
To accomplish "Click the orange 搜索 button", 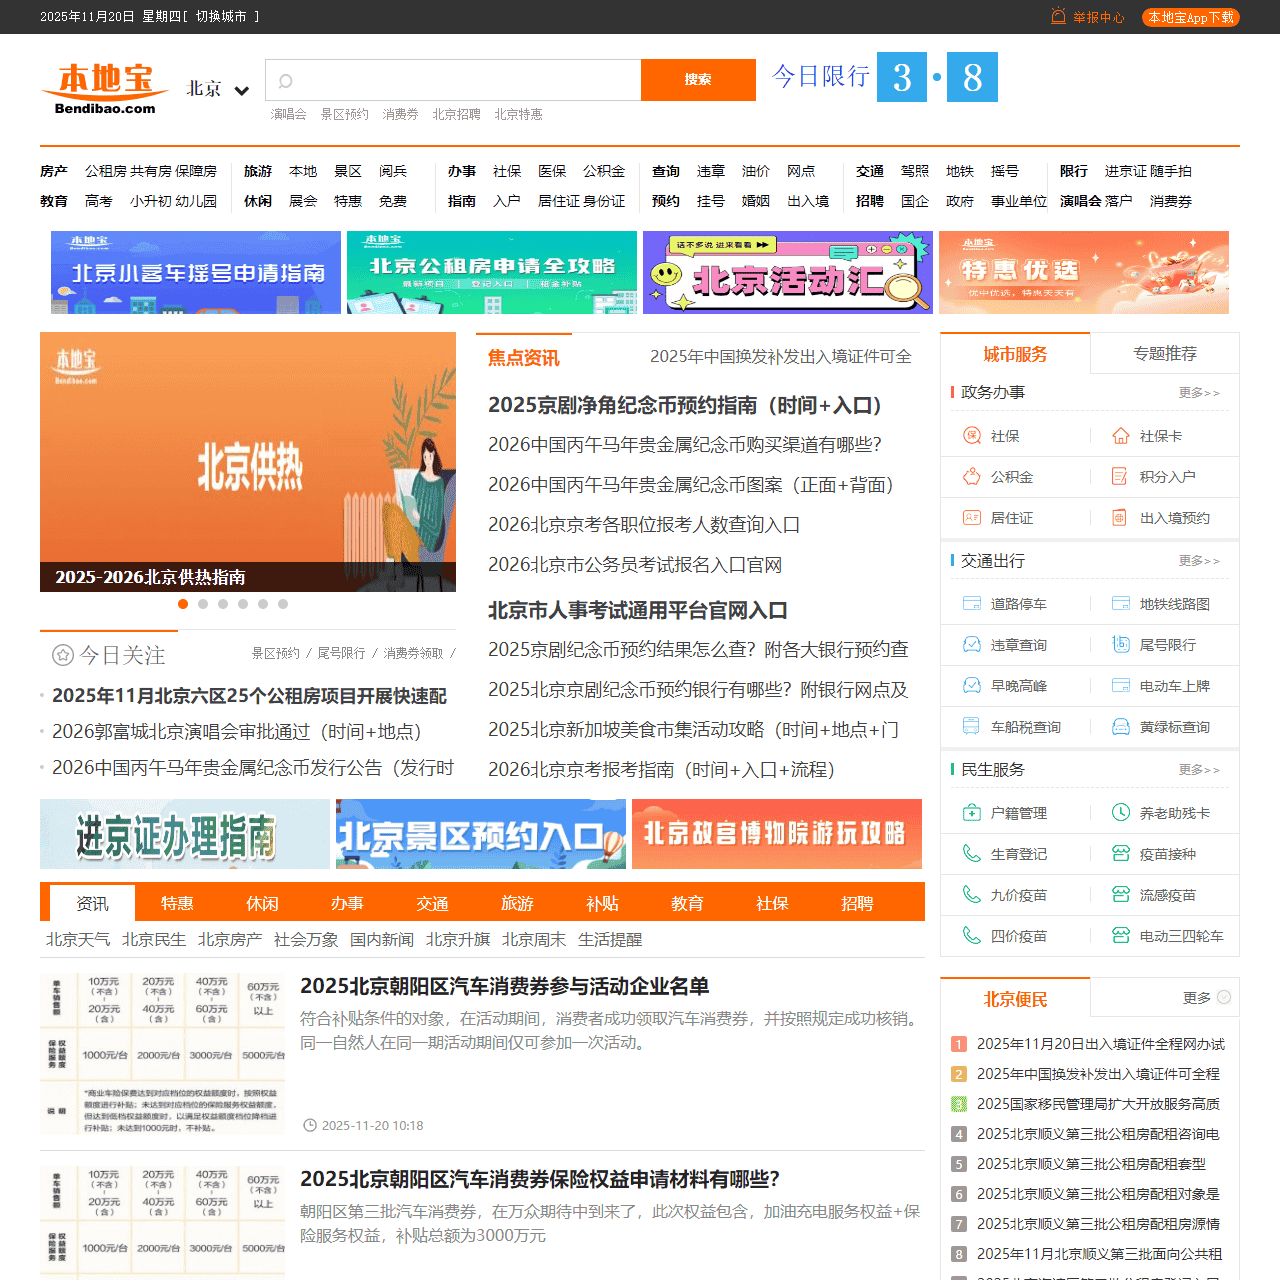I will tap(698, 80).
